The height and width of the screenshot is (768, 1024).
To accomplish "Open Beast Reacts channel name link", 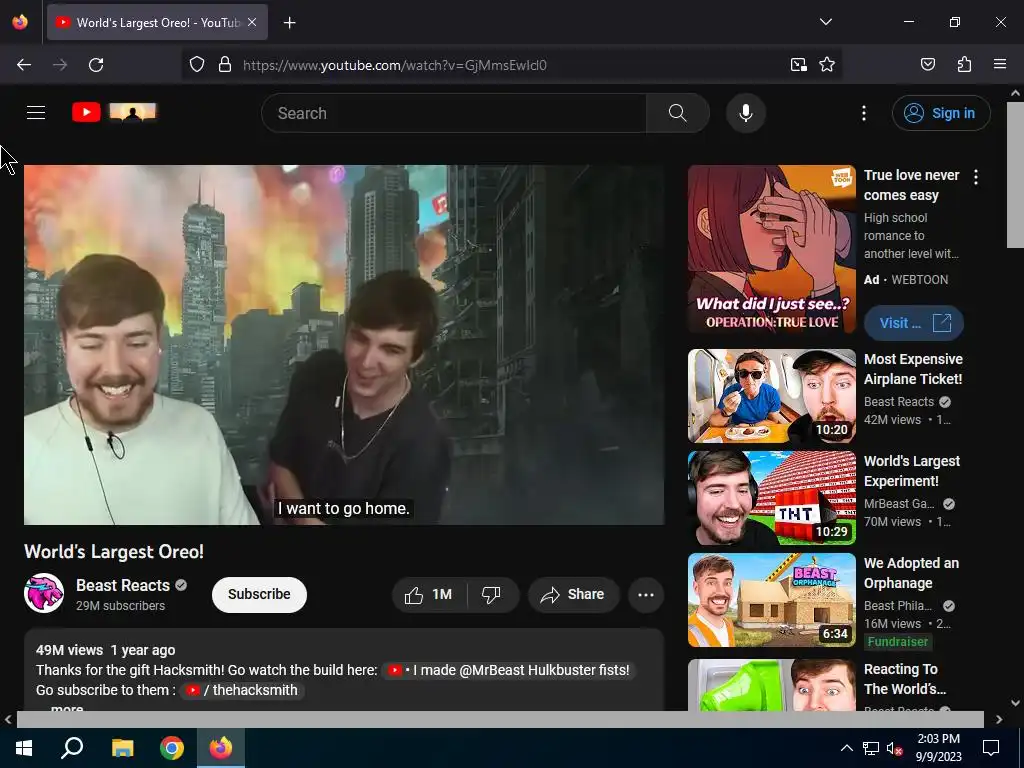I will click(123, 585).
